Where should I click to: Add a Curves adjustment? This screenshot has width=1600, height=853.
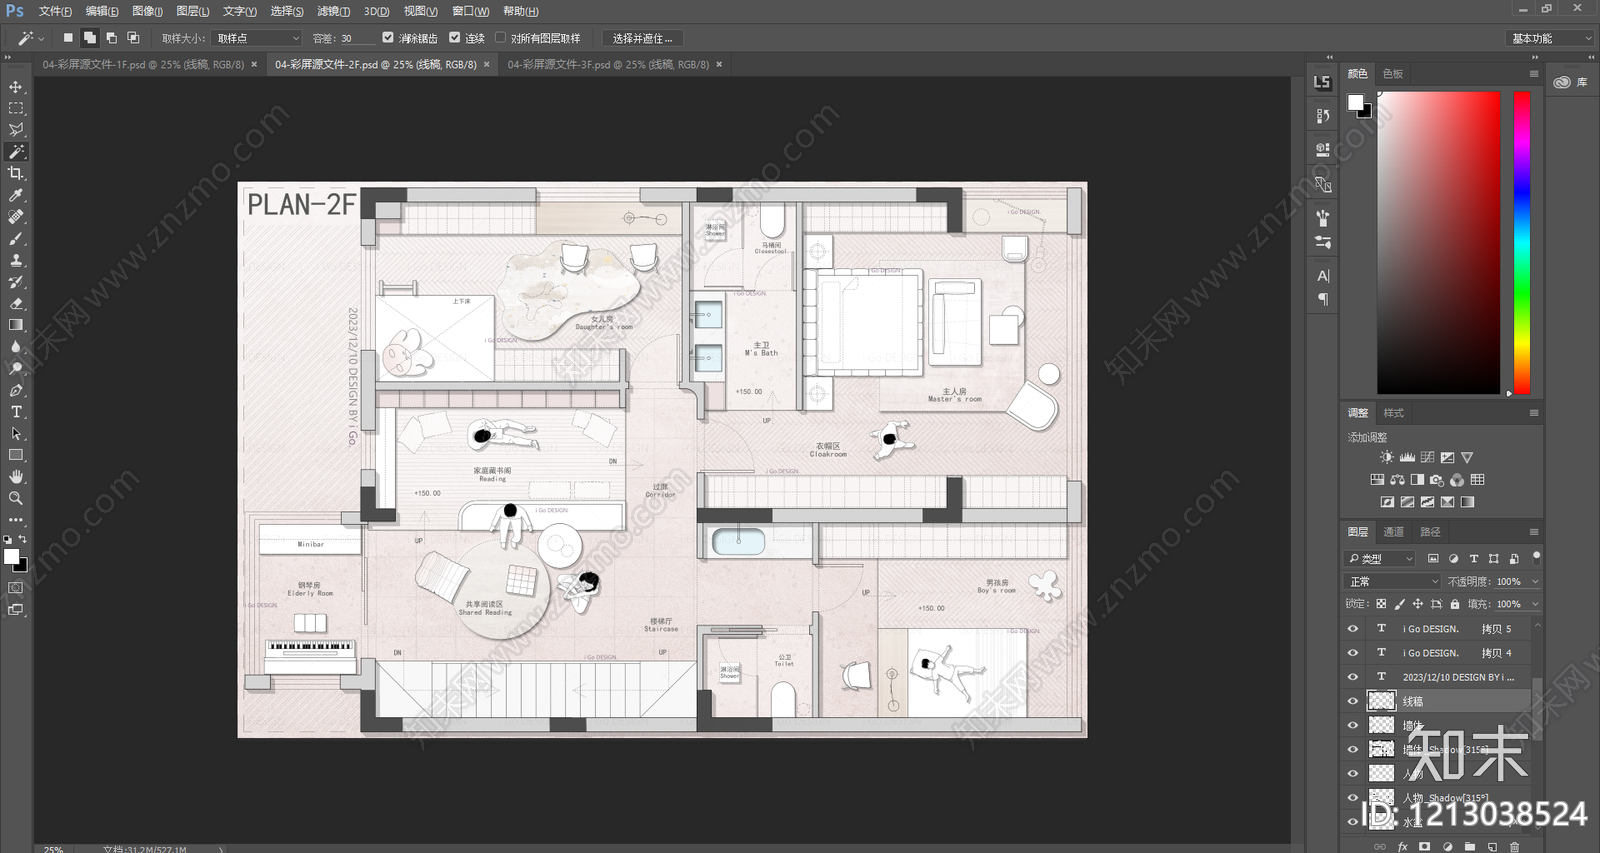[1427, 457]
